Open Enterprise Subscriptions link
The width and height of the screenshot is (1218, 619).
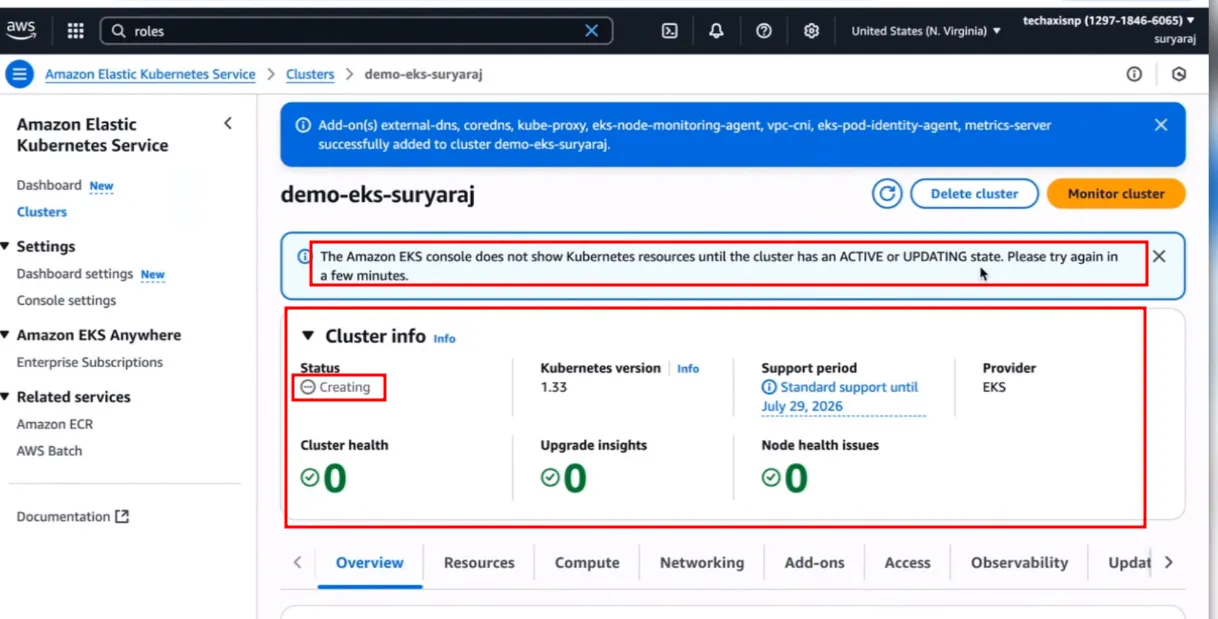(x=90, y=363)
